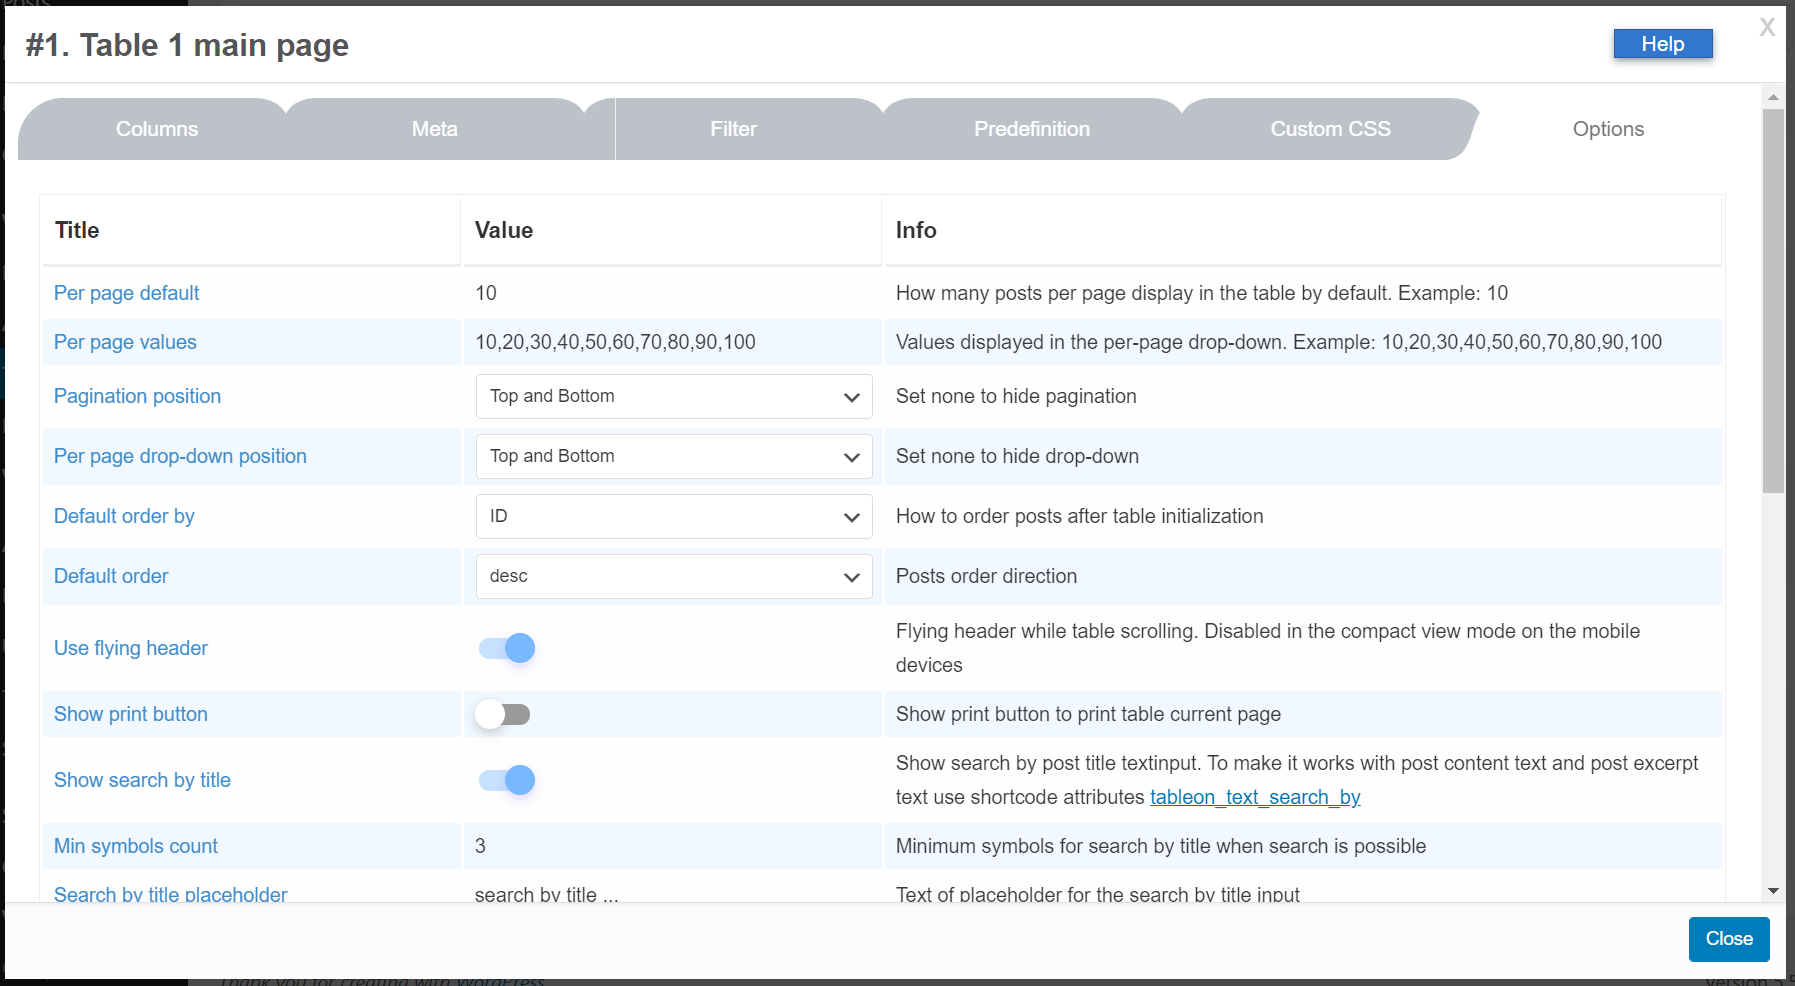The height and width of the screenshot is (986, 1795).
Task: Expand the Default order desc dropdown
Action: [674, 577]
